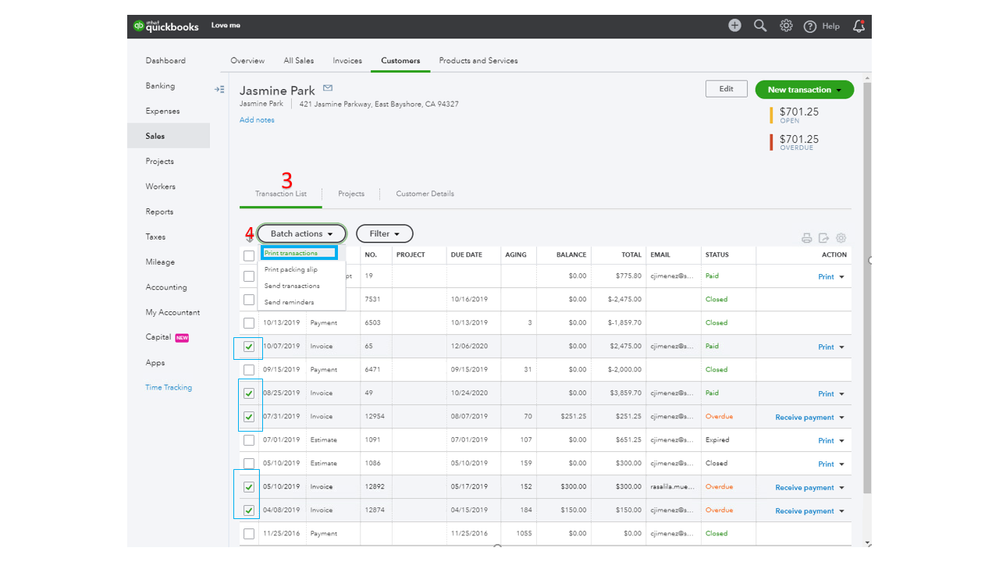
Task: Click the Add notes link
Action: tap(257, 120)
